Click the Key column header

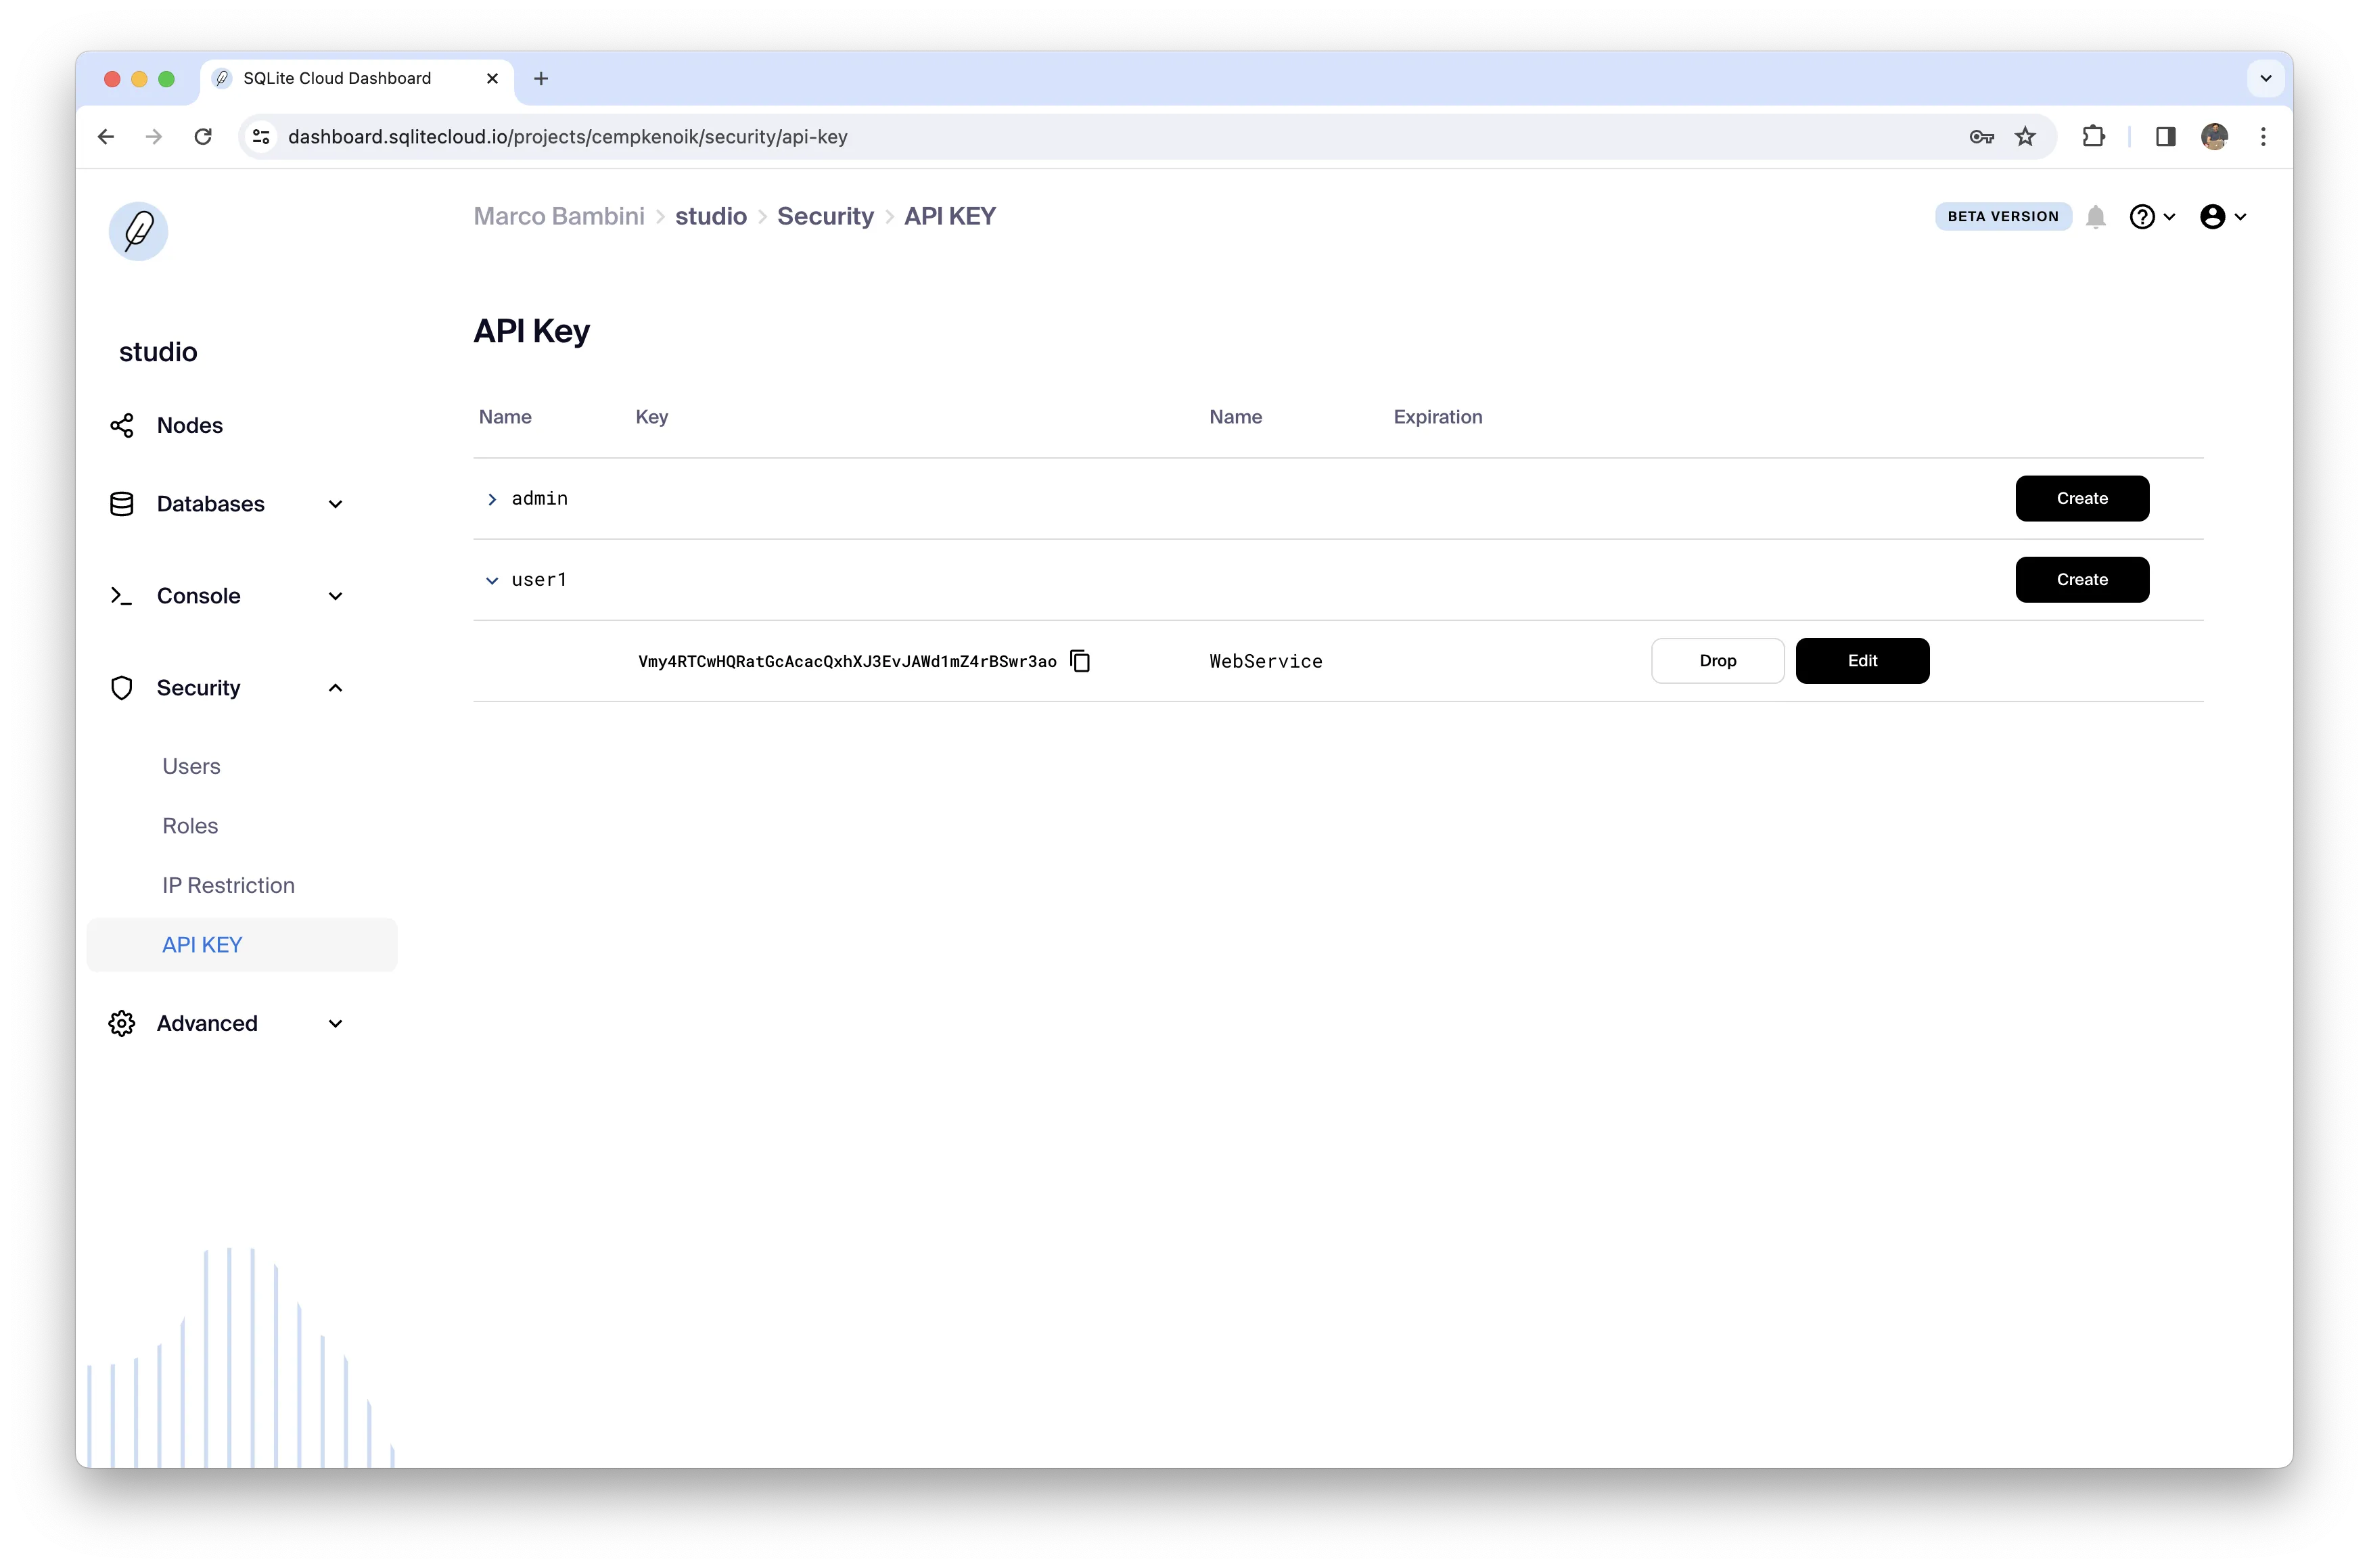point(652,417)
